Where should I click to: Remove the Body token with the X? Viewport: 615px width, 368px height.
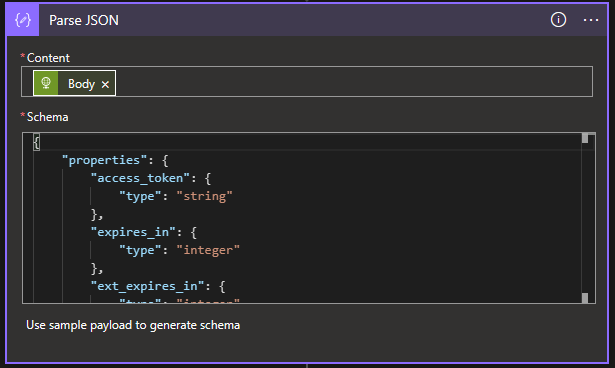pos(105,84)
